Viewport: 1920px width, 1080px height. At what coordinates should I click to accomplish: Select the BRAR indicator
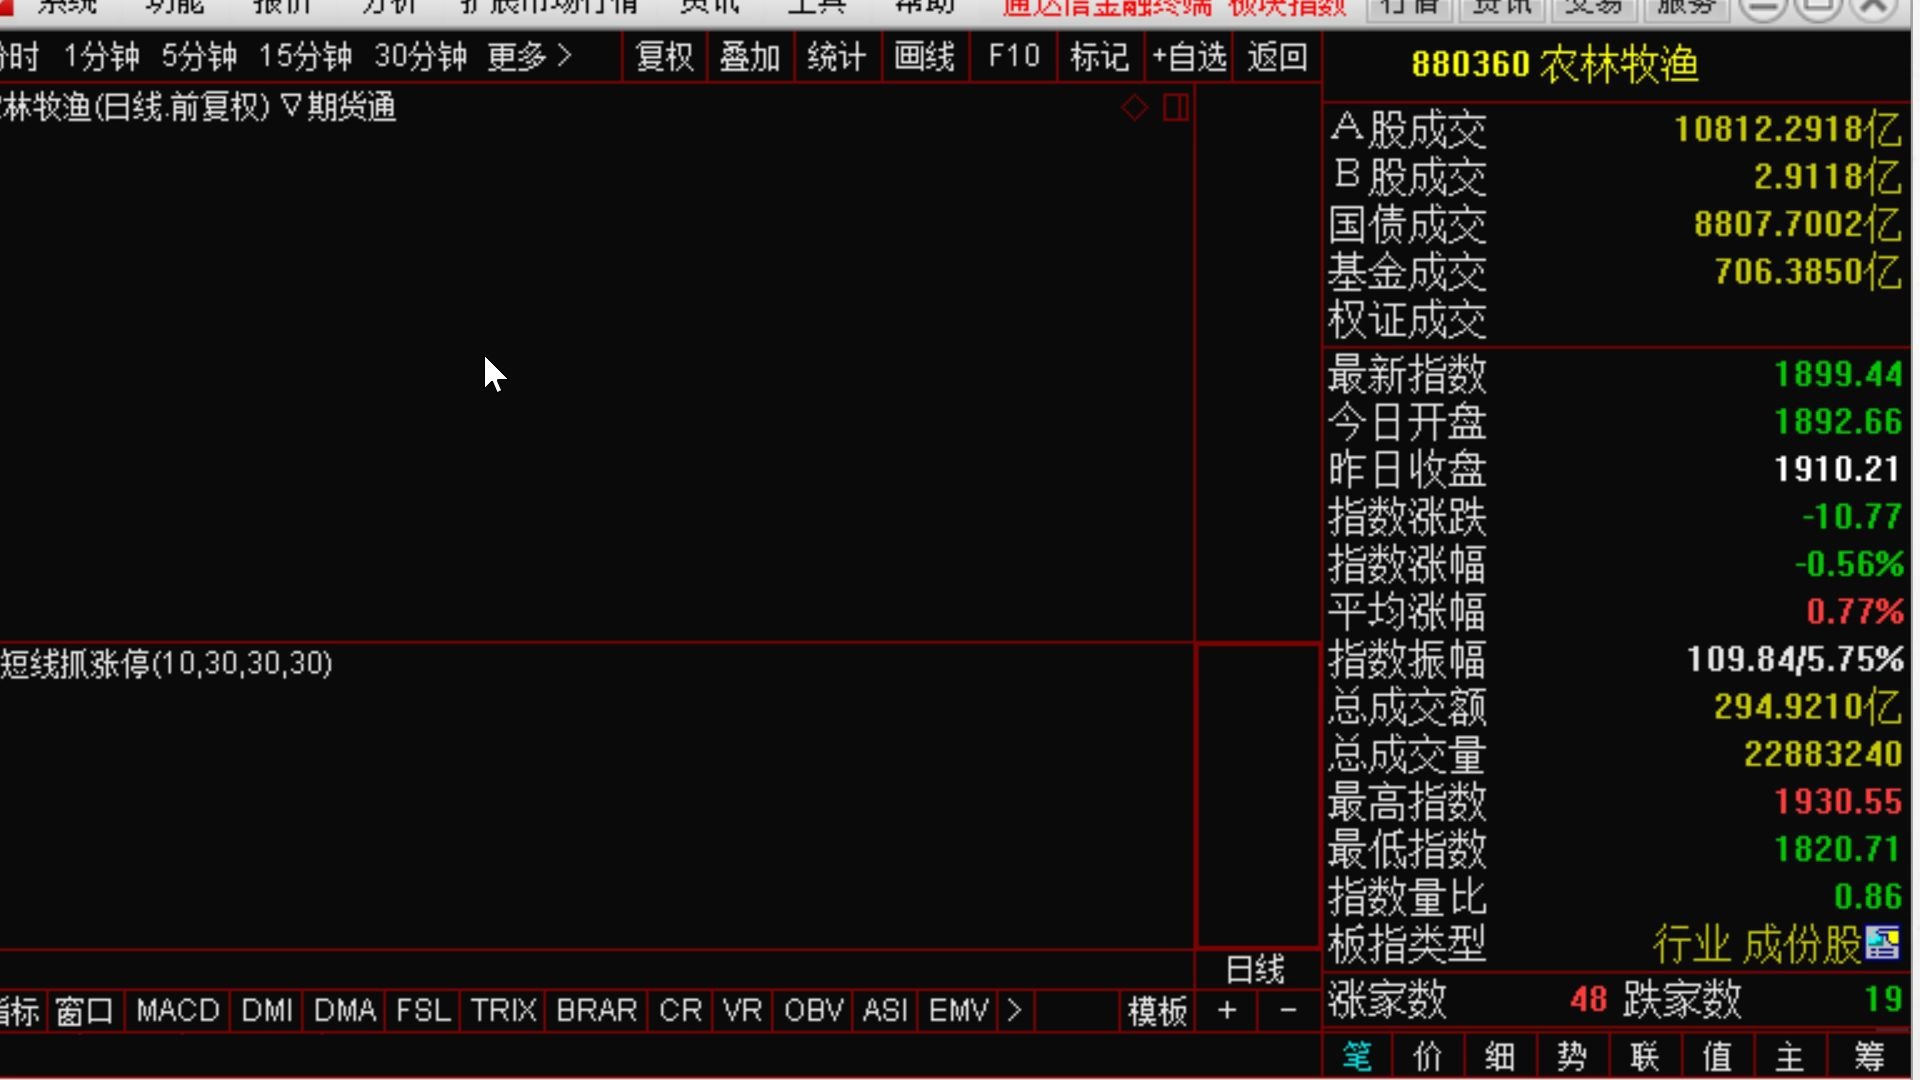(x=597, y=1011)
